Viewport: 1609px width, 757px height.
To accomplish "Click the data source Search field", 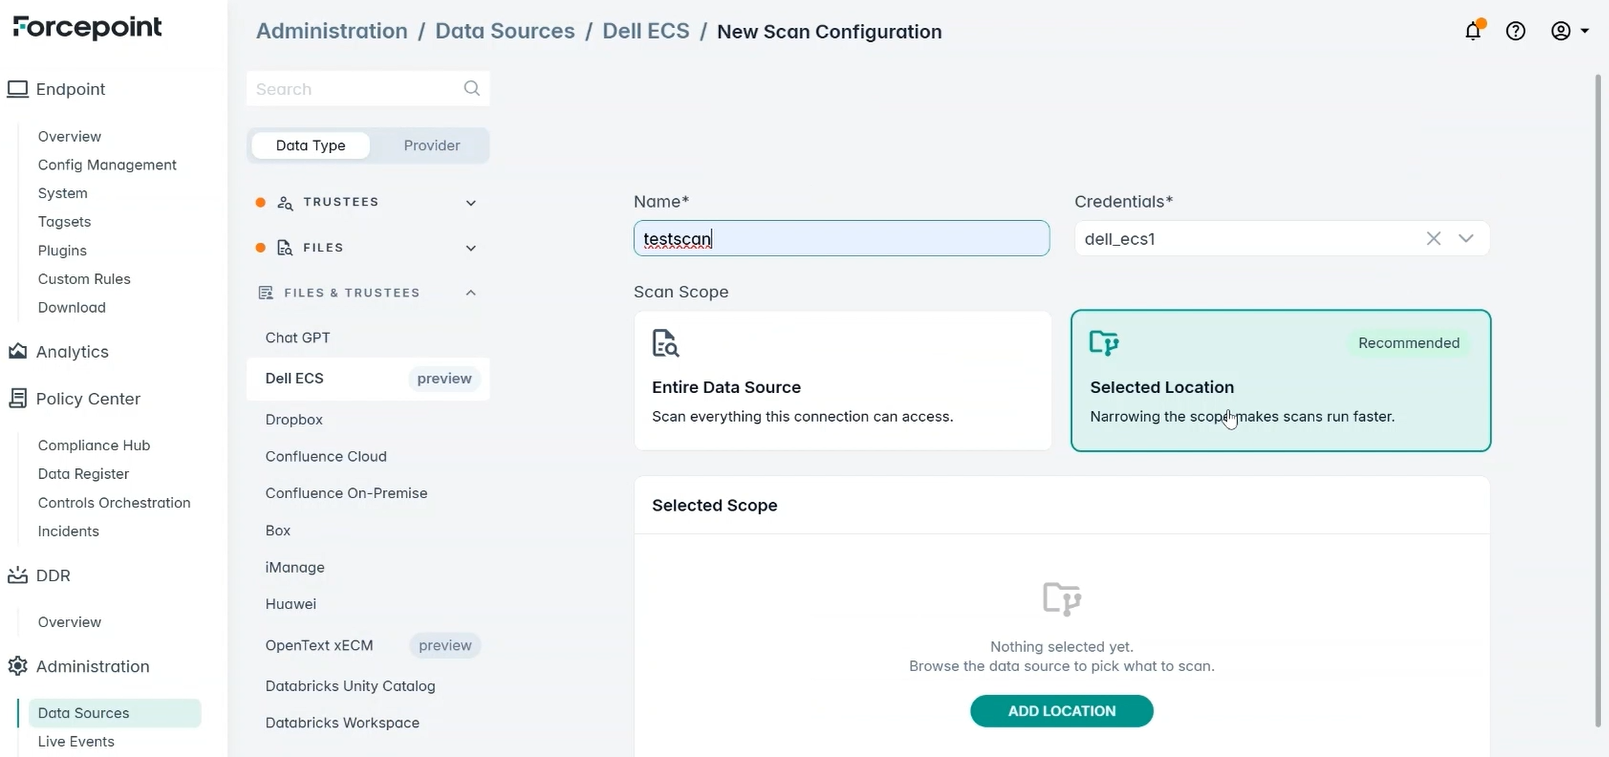I will [368, 89].
